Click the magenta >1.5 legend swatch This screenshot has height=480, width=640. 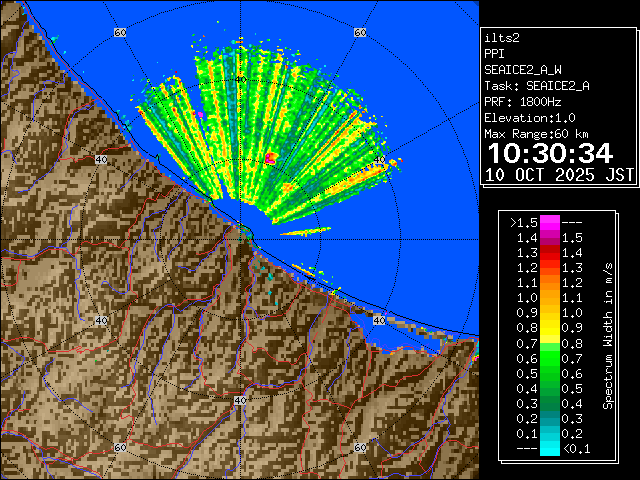tap(549, 222)
